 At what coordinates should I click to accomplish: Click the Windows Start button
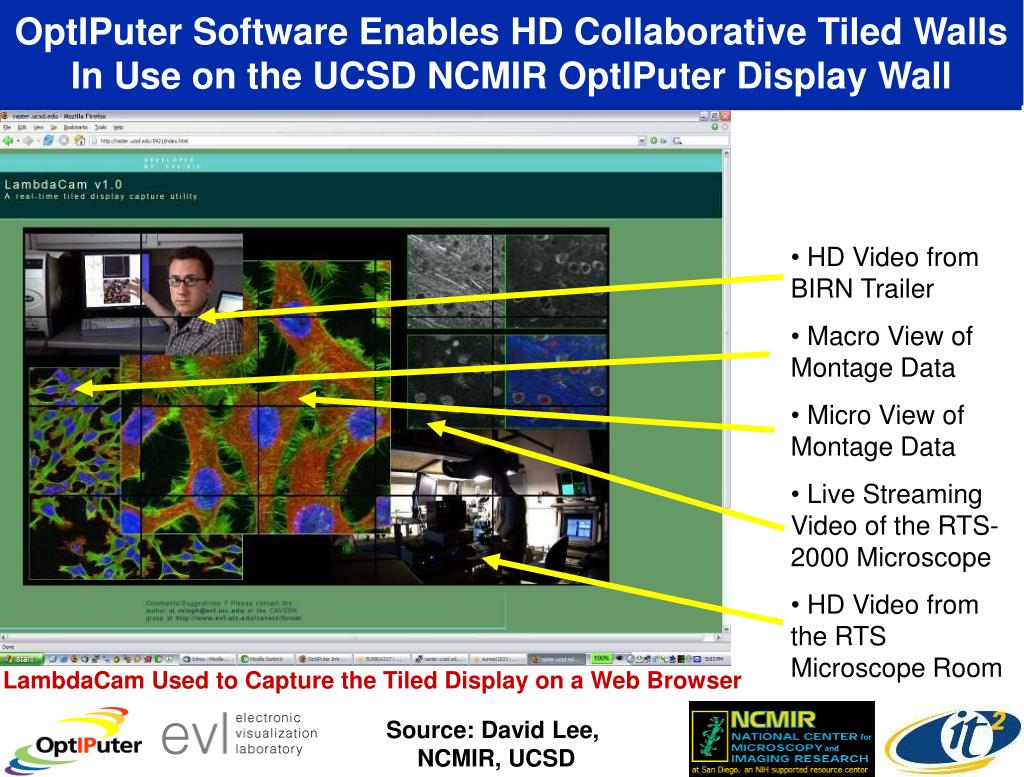coord(22,659)
